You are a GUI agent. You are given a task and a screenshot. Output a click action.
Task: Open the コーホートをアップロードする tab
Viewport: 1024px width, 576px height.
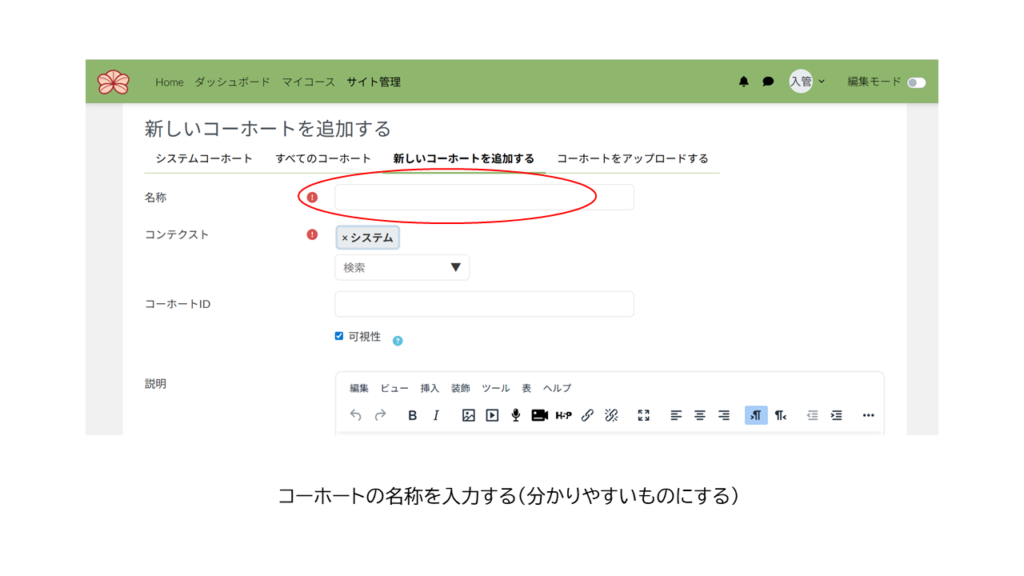pos(632,158)
